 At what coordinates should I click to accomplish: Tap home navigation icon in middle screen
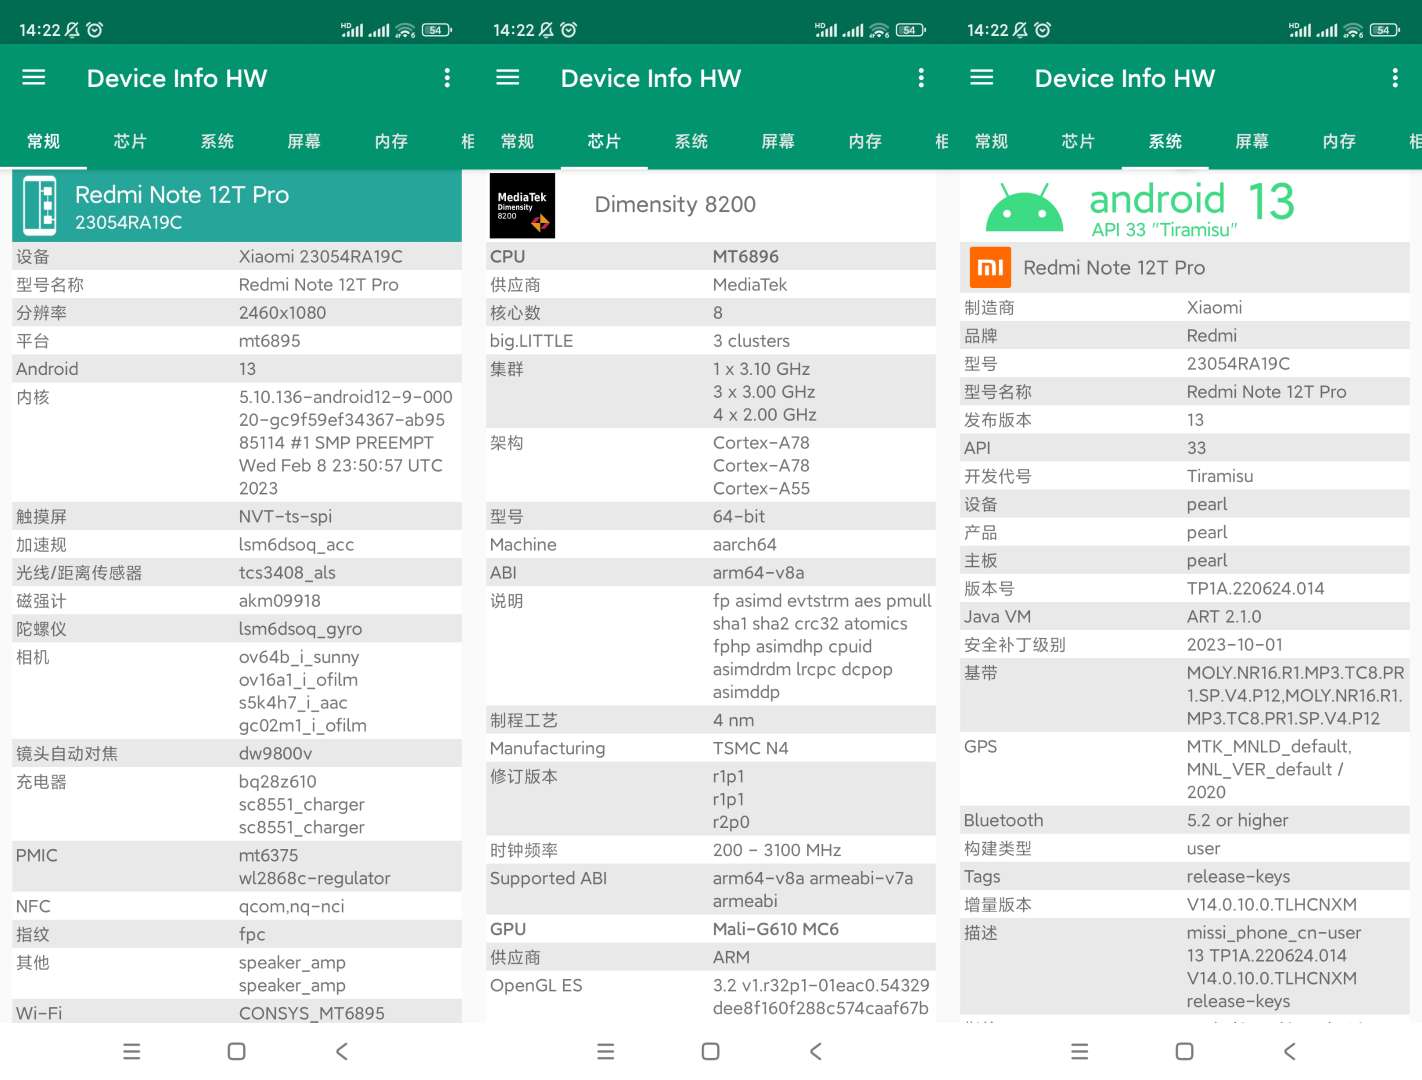click(x=710, y=1051)
